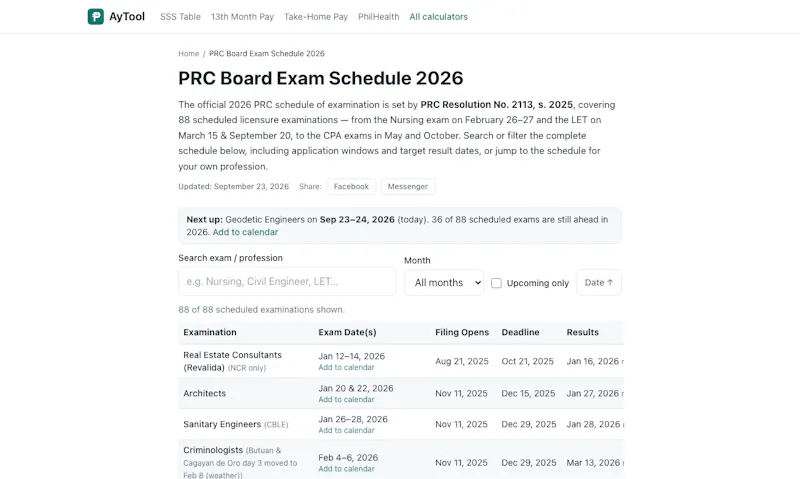Open the 13th Month Pay nav item
Screen dimensions: 800x479
tap(242, 17)
